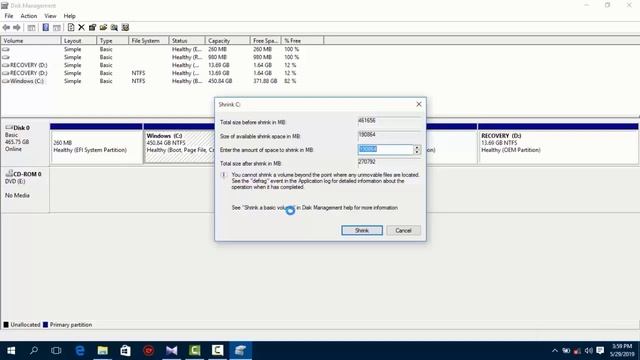The image size is (640, 360).
Task: Click the blue Primary partition legend swatch
Action: (x=45, y=325)
